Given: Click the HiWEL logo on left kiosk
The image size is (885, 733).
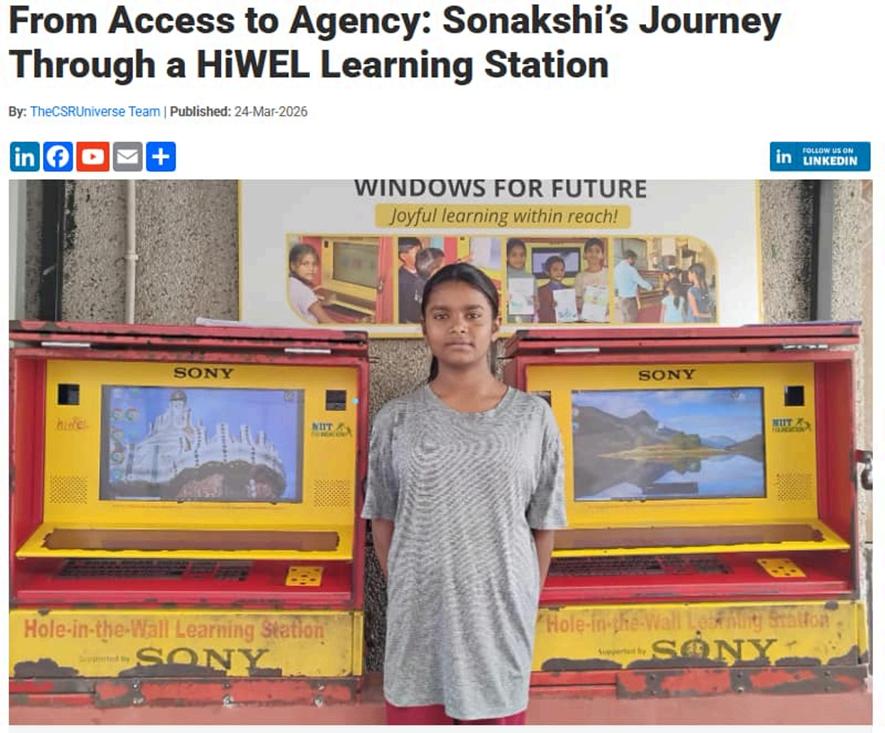Looking at the screenshot, I should coord(72,424).
